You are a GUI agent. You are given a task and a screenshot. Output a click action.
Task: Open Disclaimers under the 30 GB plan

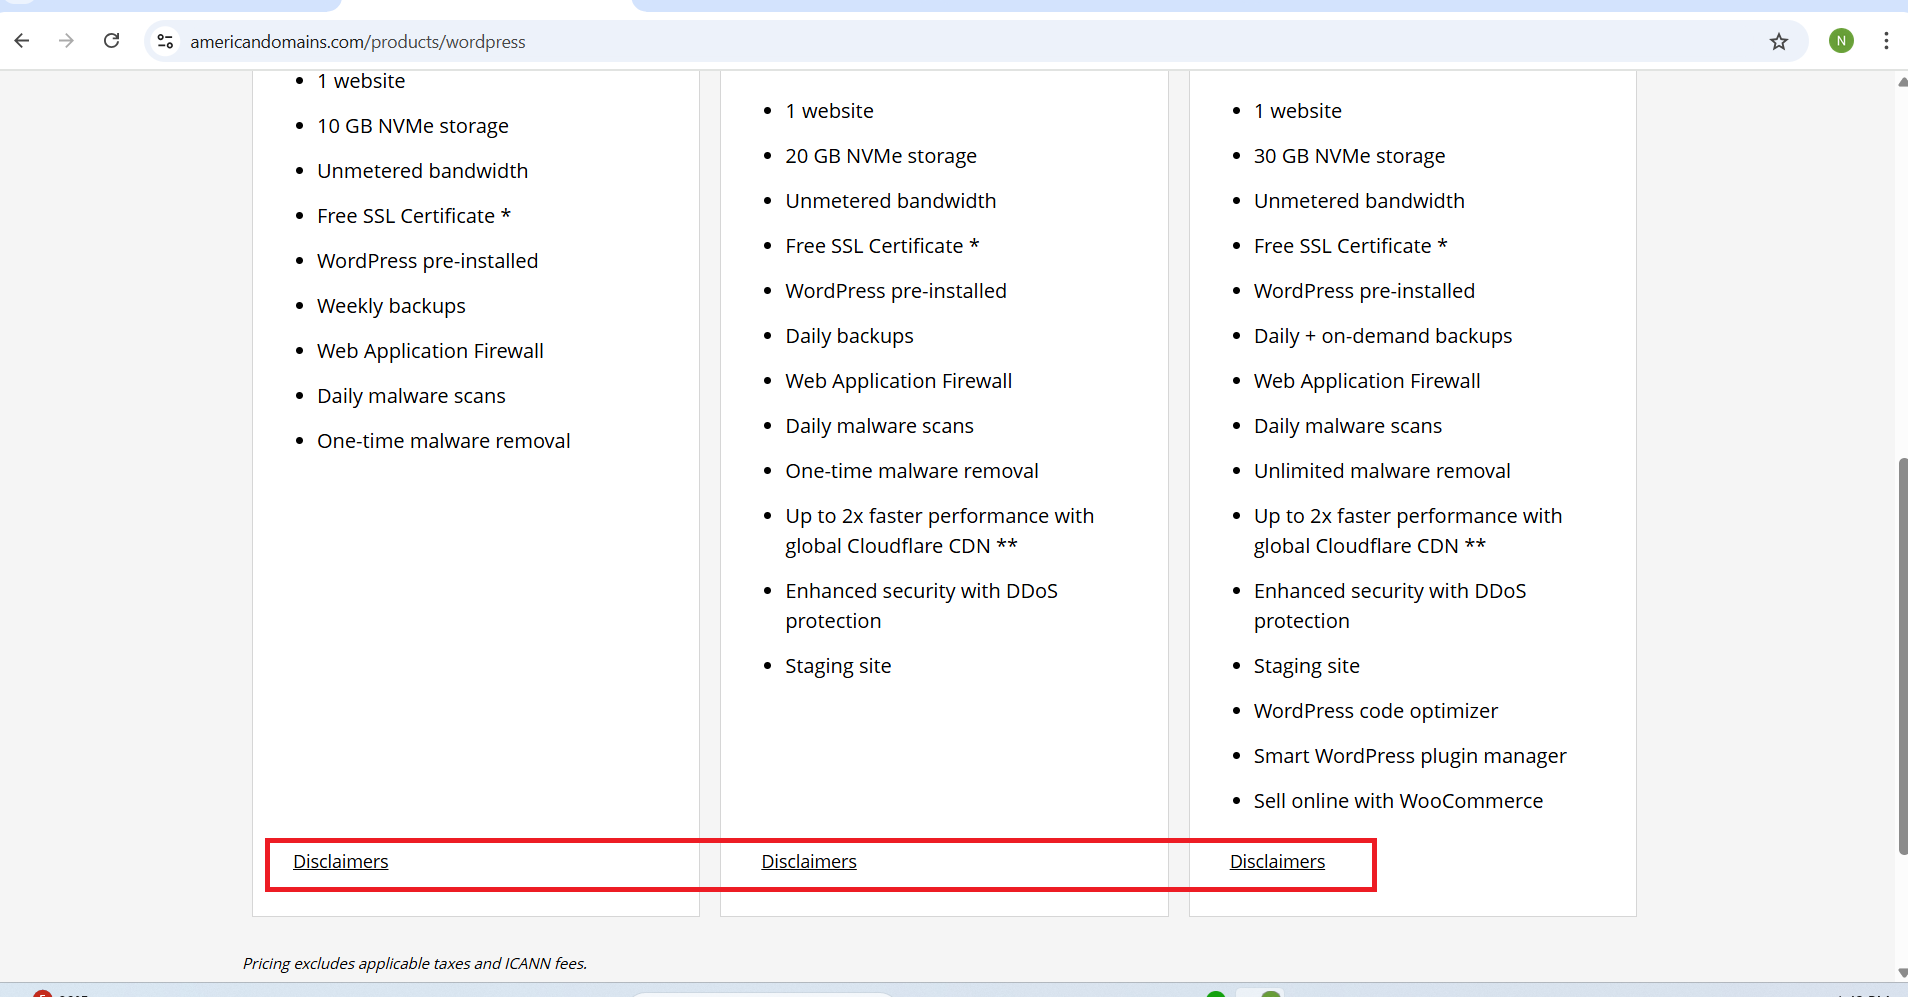1276,862
